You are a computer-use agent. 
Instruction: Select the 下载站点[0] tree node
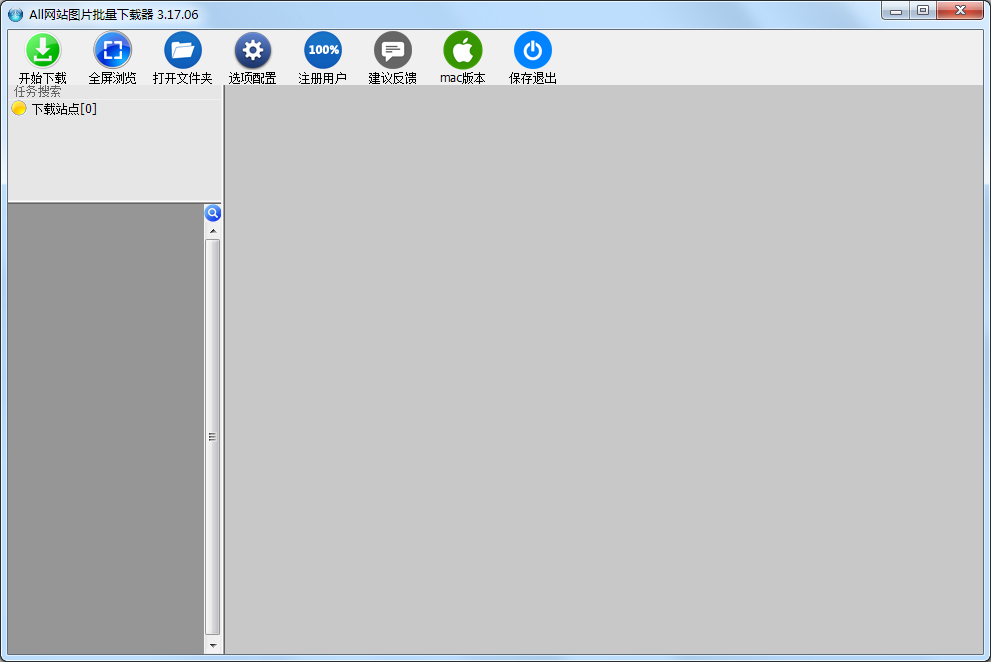click(x=64, y=109)
